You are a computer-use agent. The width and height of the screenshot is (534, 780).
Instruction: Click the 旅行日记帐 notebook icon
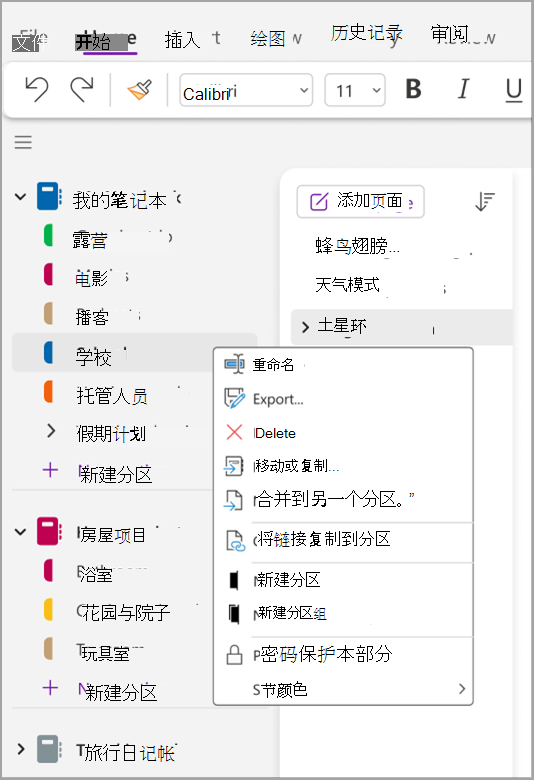(x=49, y=749)
